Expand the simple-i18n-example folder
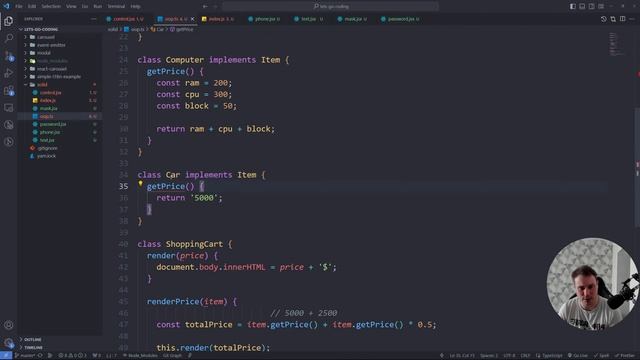Screen dimensions: 640x360 [x=59, y=77]
